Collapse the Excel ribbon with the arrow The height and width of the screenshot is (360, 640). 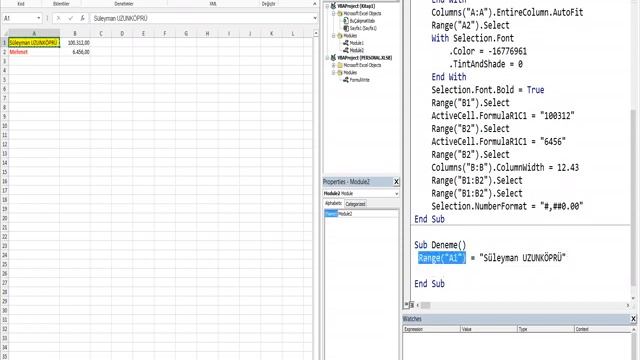[314, 4]
